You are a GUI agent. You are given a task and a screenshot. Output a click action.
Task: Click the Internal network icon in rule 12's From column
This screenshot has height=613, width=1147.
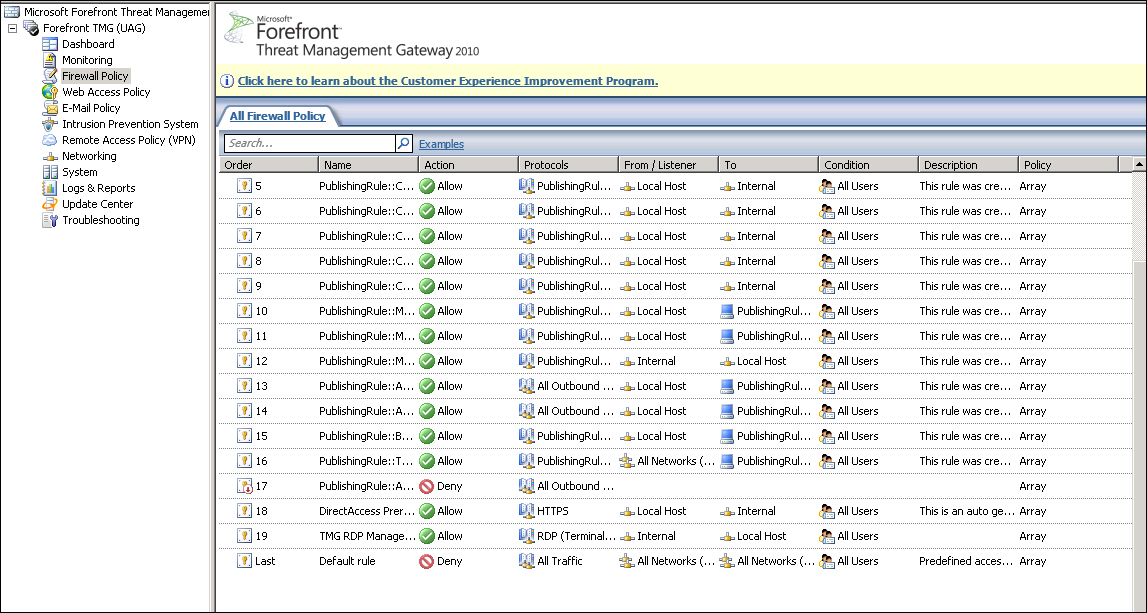coord(627,361)
